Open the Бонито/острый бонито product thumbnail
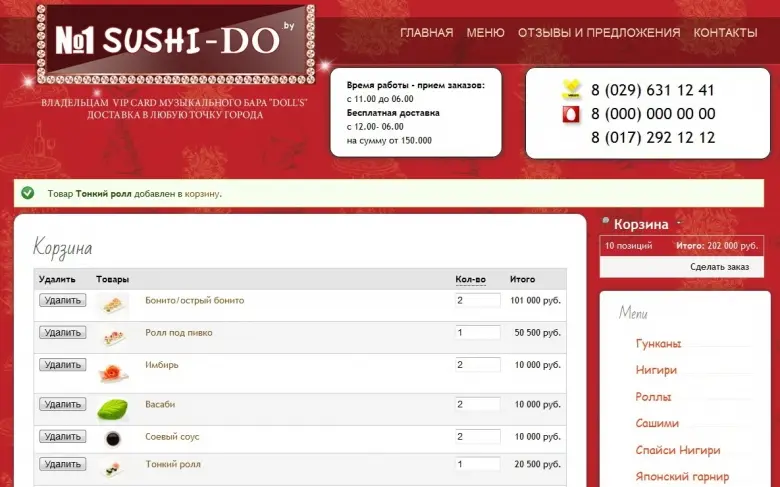The width and height of the screenshot is (780, 487). click(113, 304)
